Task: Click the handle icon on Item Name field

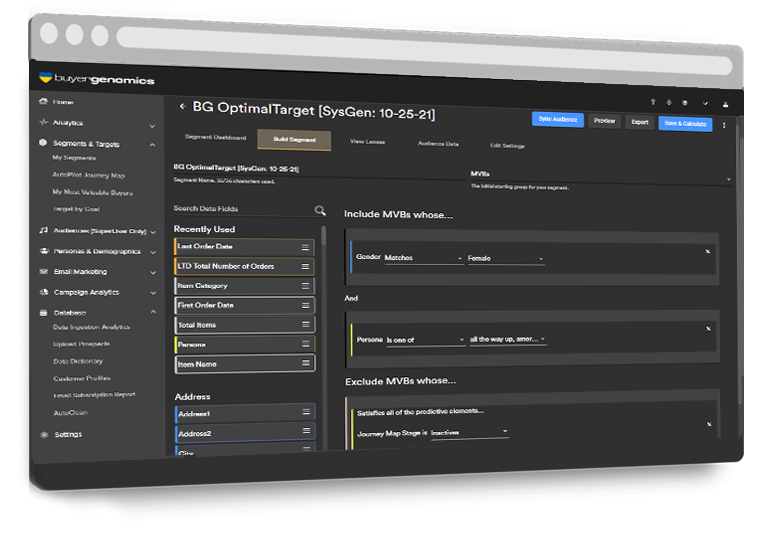Action: 306,363
